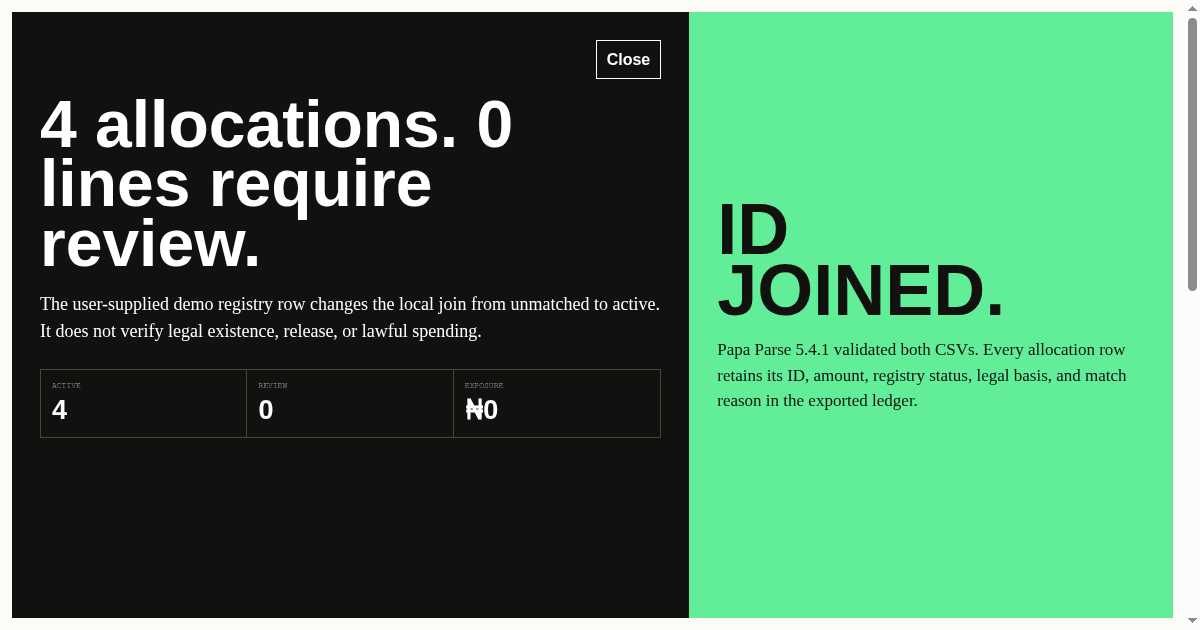
Task: Select the "4 allocations. 0 lines require review." heading
Action: [276, 184]
